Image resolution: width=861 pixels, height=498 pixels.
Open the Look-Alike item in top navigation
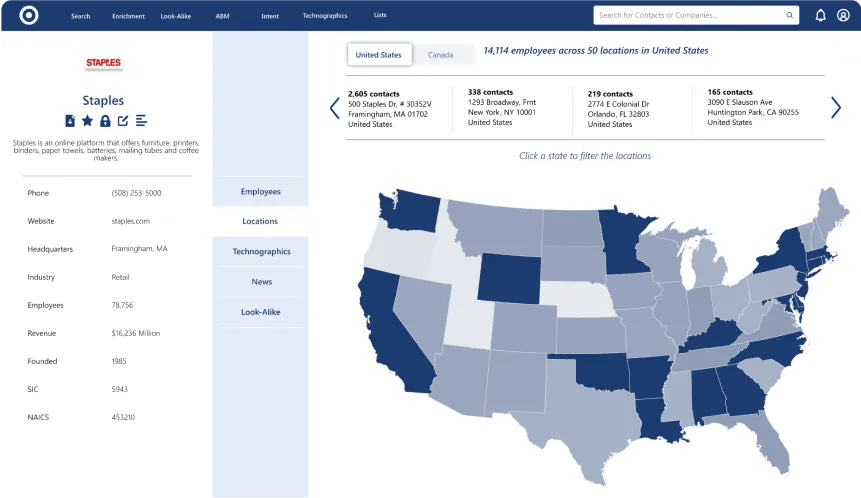click(x=176, y=16)
